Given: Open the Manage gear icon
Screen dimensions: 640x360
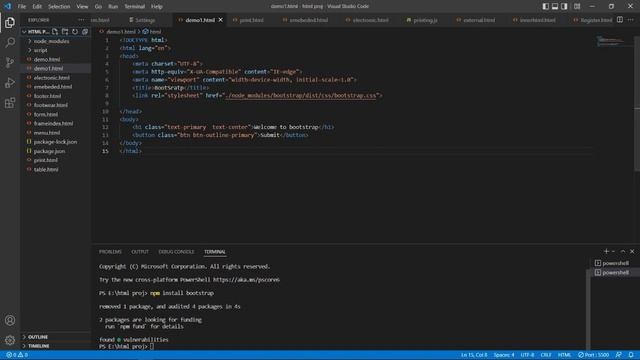Looking at the screenshot, I should 10,340.
